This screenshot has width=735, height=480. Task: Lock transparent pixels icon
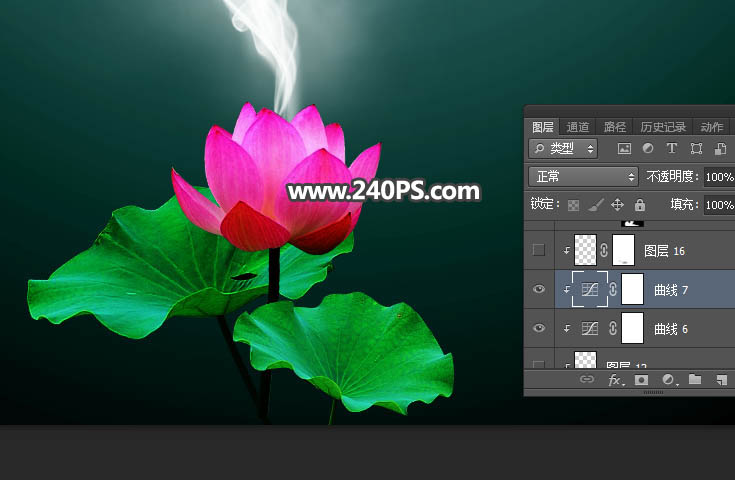click(x=574, y=205)
